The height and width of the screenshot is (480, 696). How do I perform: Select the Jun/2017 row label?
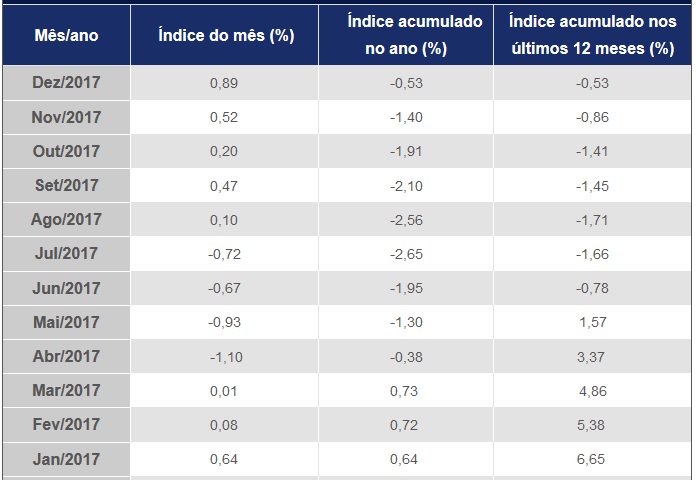click(x=67, y=288)
